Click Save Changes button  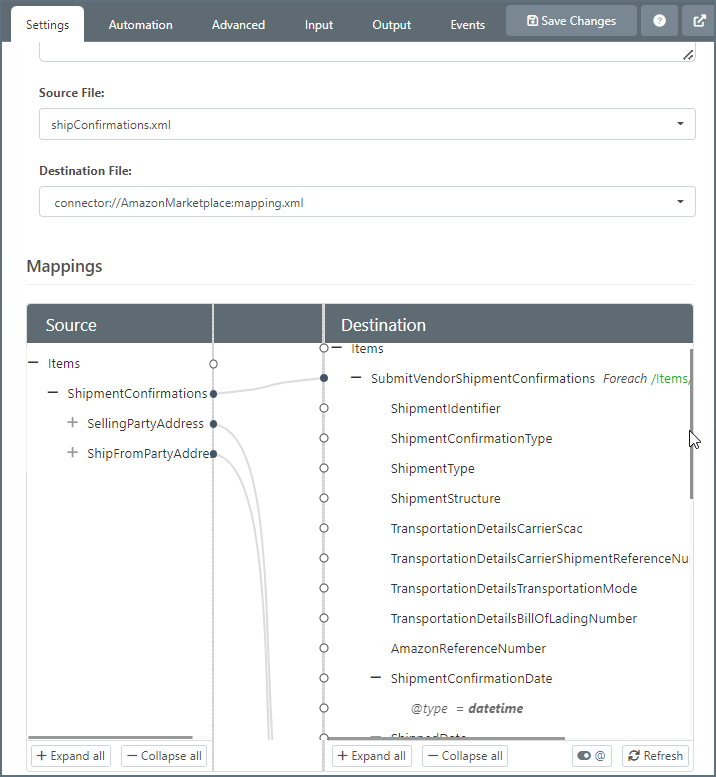click(571, 21)
